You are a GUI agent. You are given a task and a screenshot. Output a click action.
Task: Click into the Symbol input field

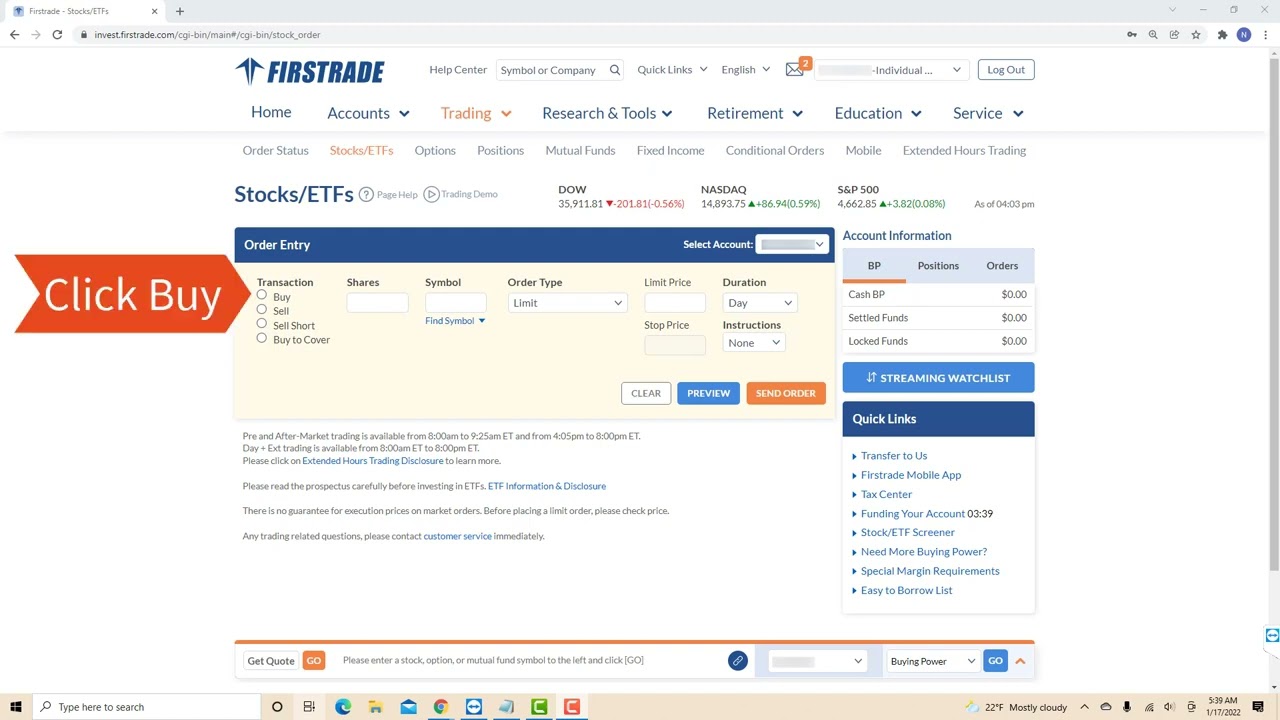click(x=456, y=302)
